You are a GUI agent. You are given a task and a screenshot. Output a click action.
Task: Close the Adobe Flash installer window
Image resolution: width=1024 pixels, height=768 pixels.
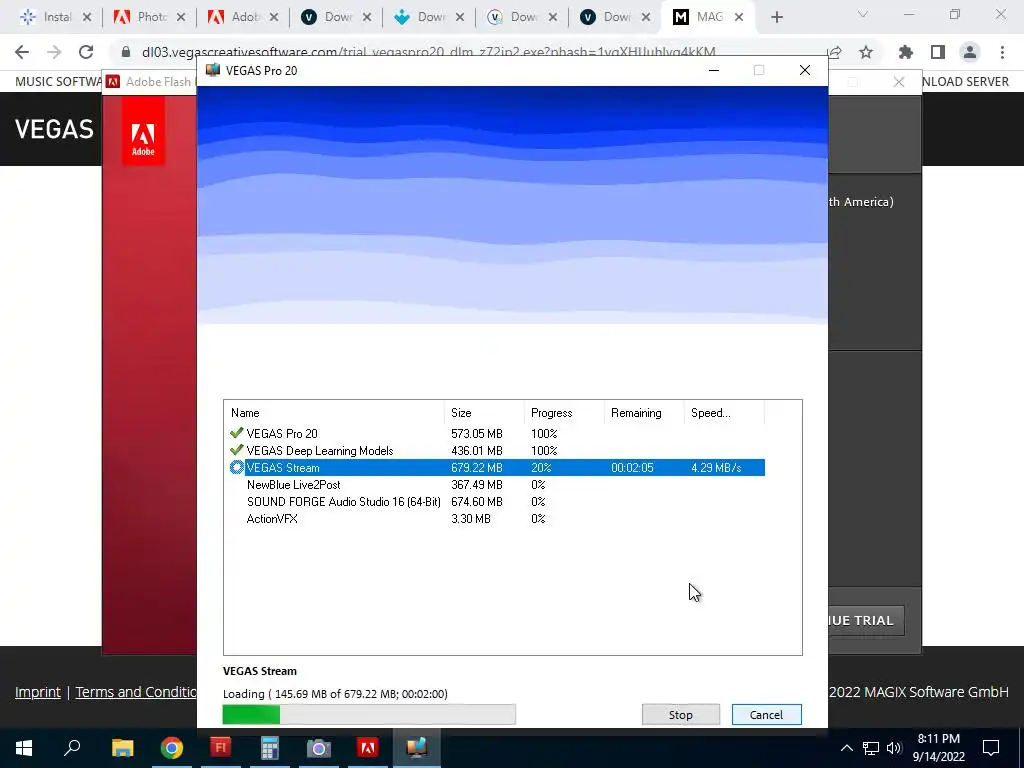click(899, 82)
